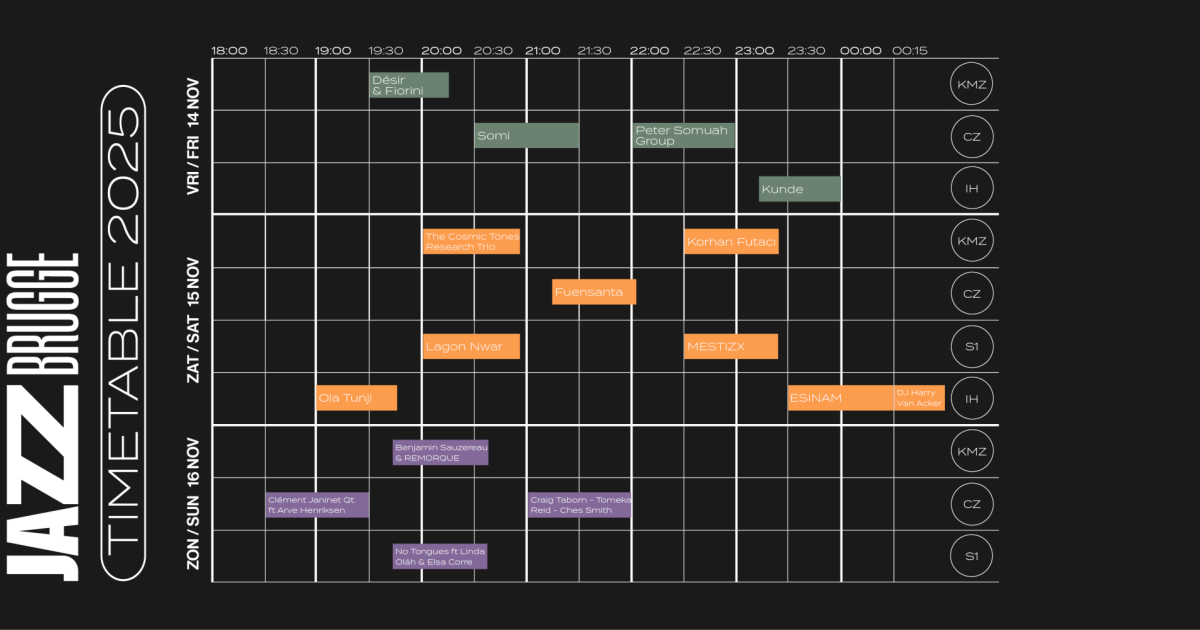
Task: Click the 21:30 time header
Action: [594, 50]
